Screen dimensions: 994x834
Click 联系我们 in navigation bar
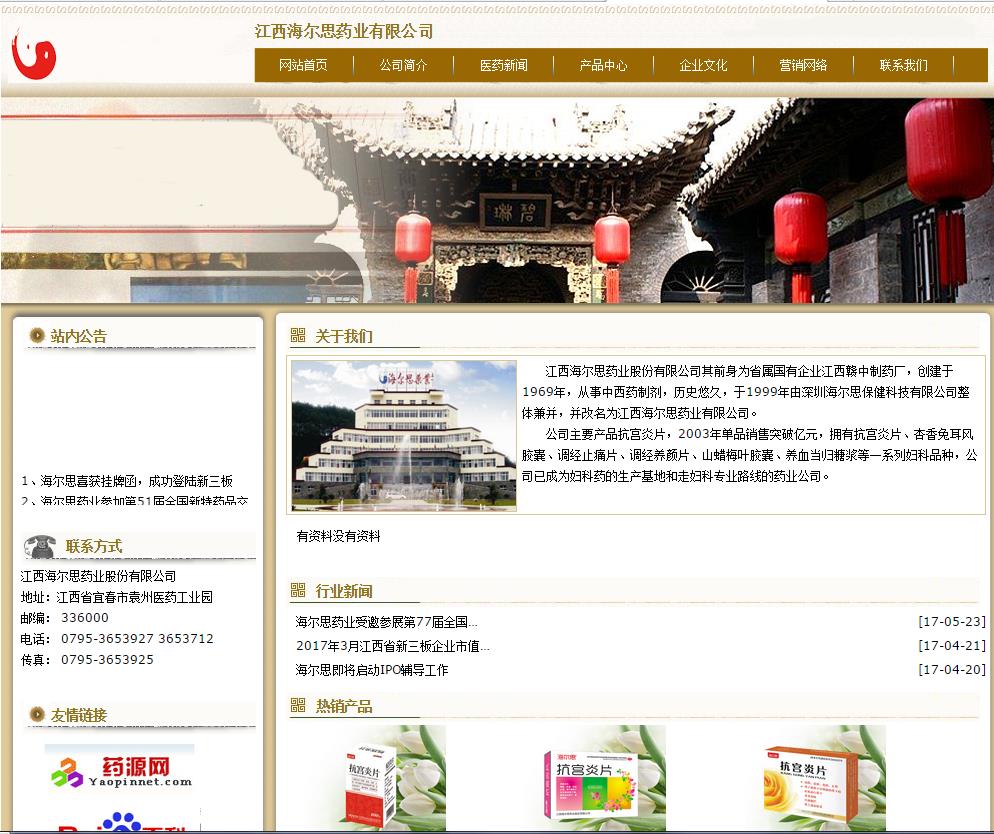(x=903, y=65)
